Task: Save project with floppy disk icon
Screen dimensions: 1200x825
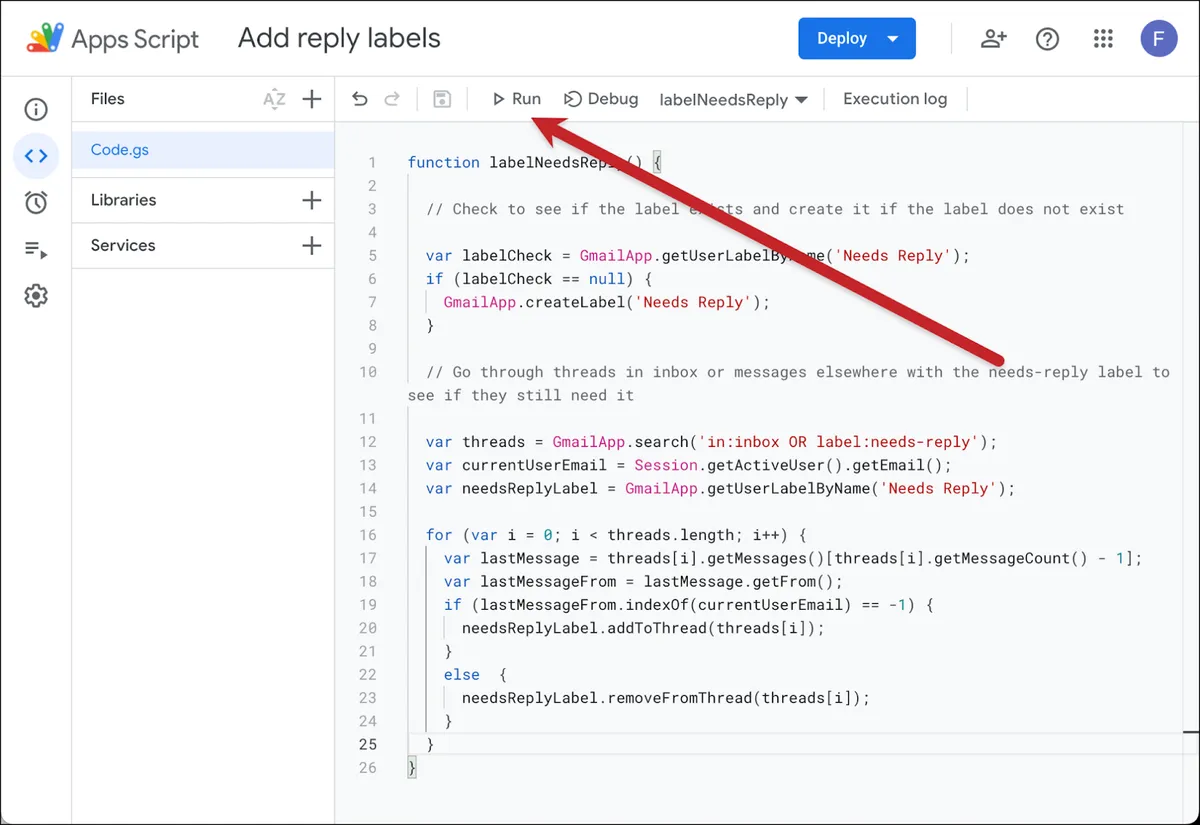Action: [442, 99]
